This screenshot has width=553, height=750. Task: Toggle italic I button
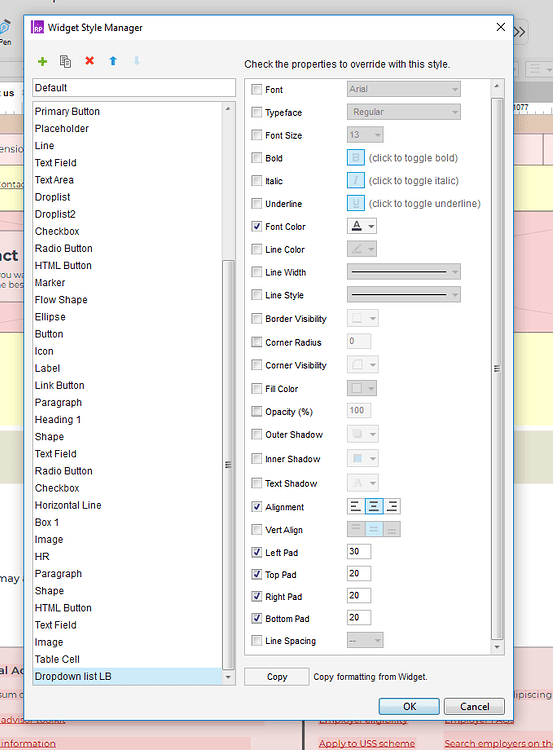[355, 180]
